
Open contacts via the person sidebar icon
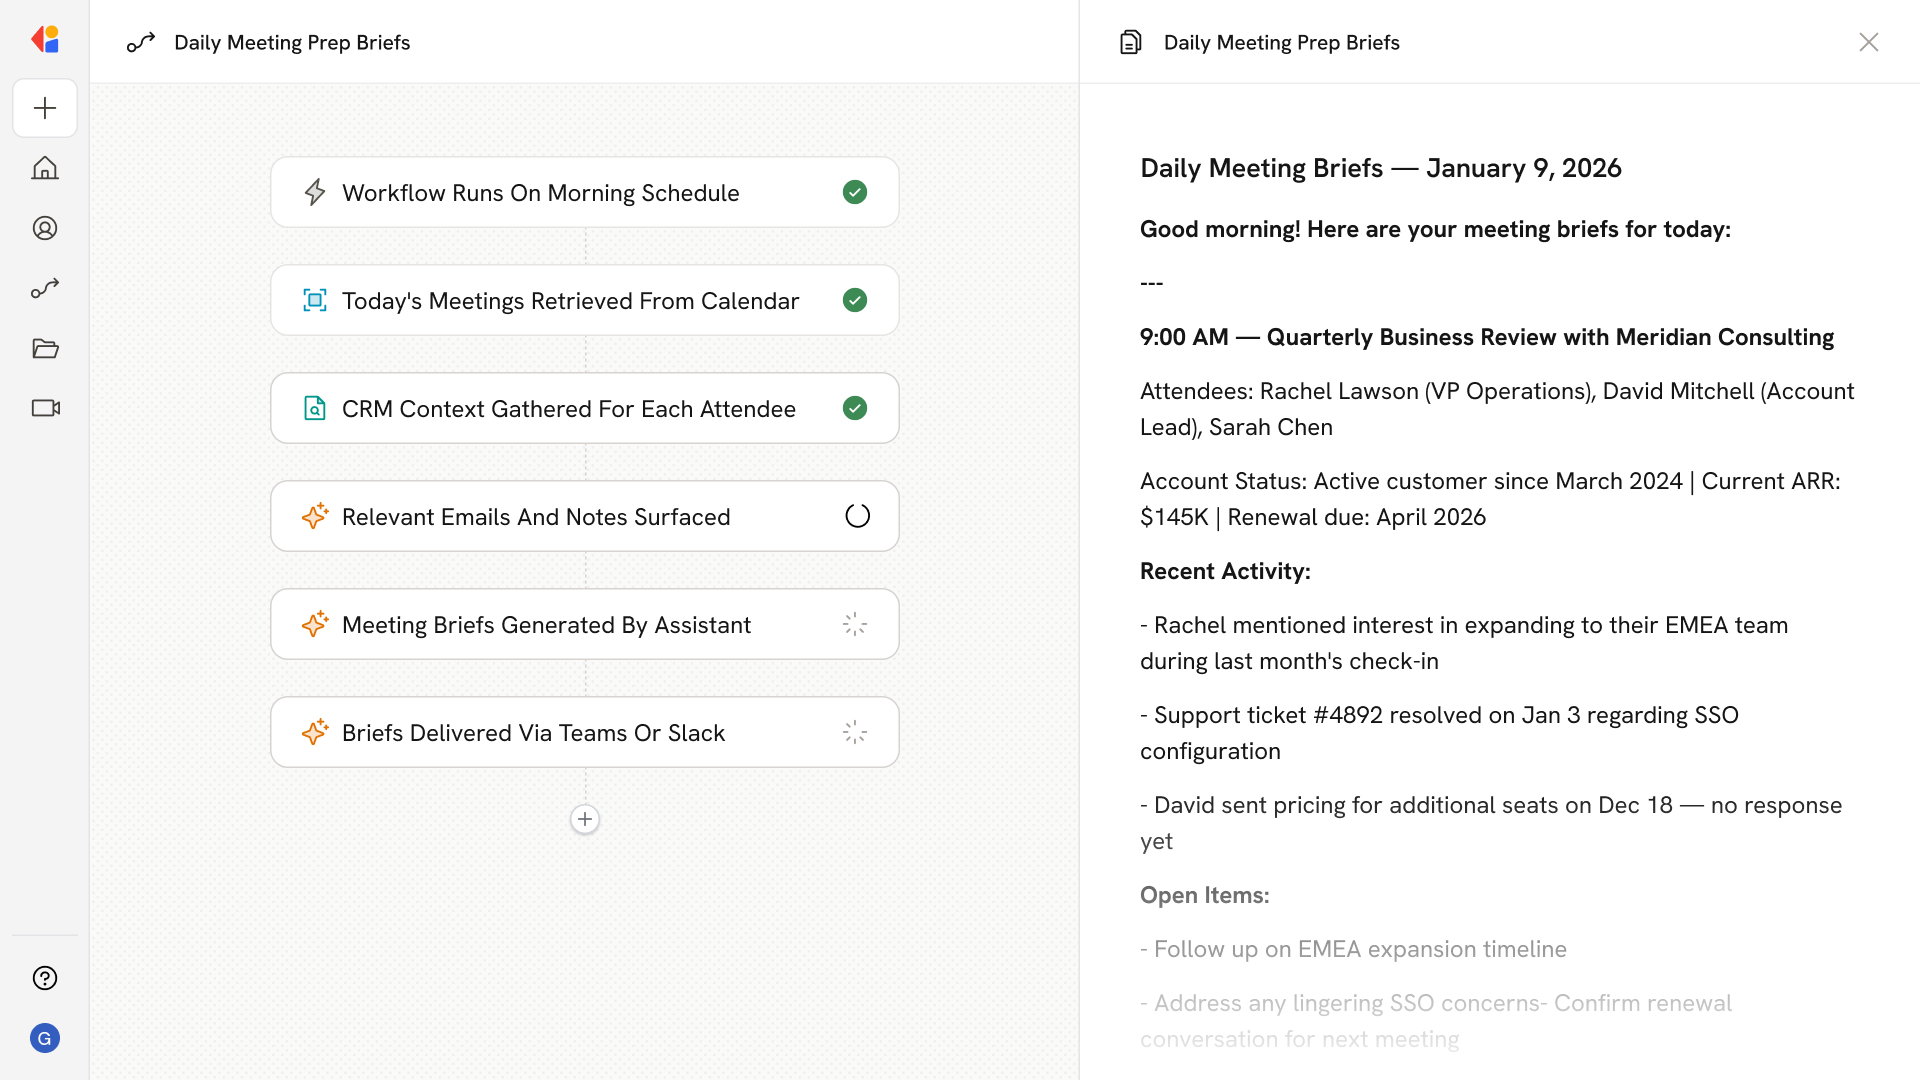44,228
